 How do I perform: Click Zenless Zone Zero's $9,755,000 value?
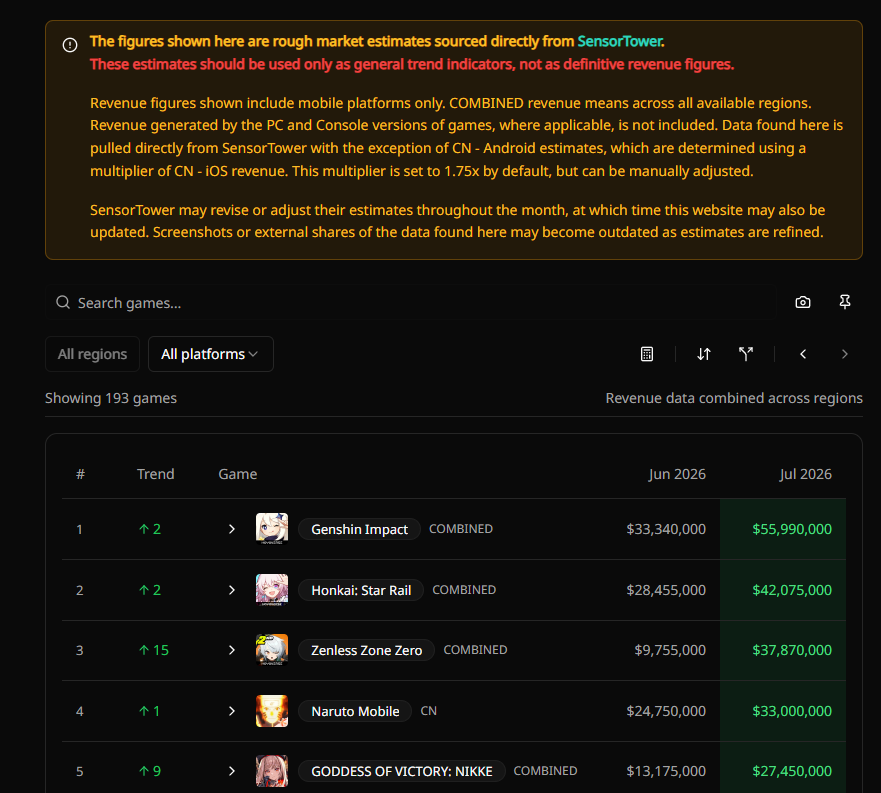pyautogui.click(x=670, y=650)
